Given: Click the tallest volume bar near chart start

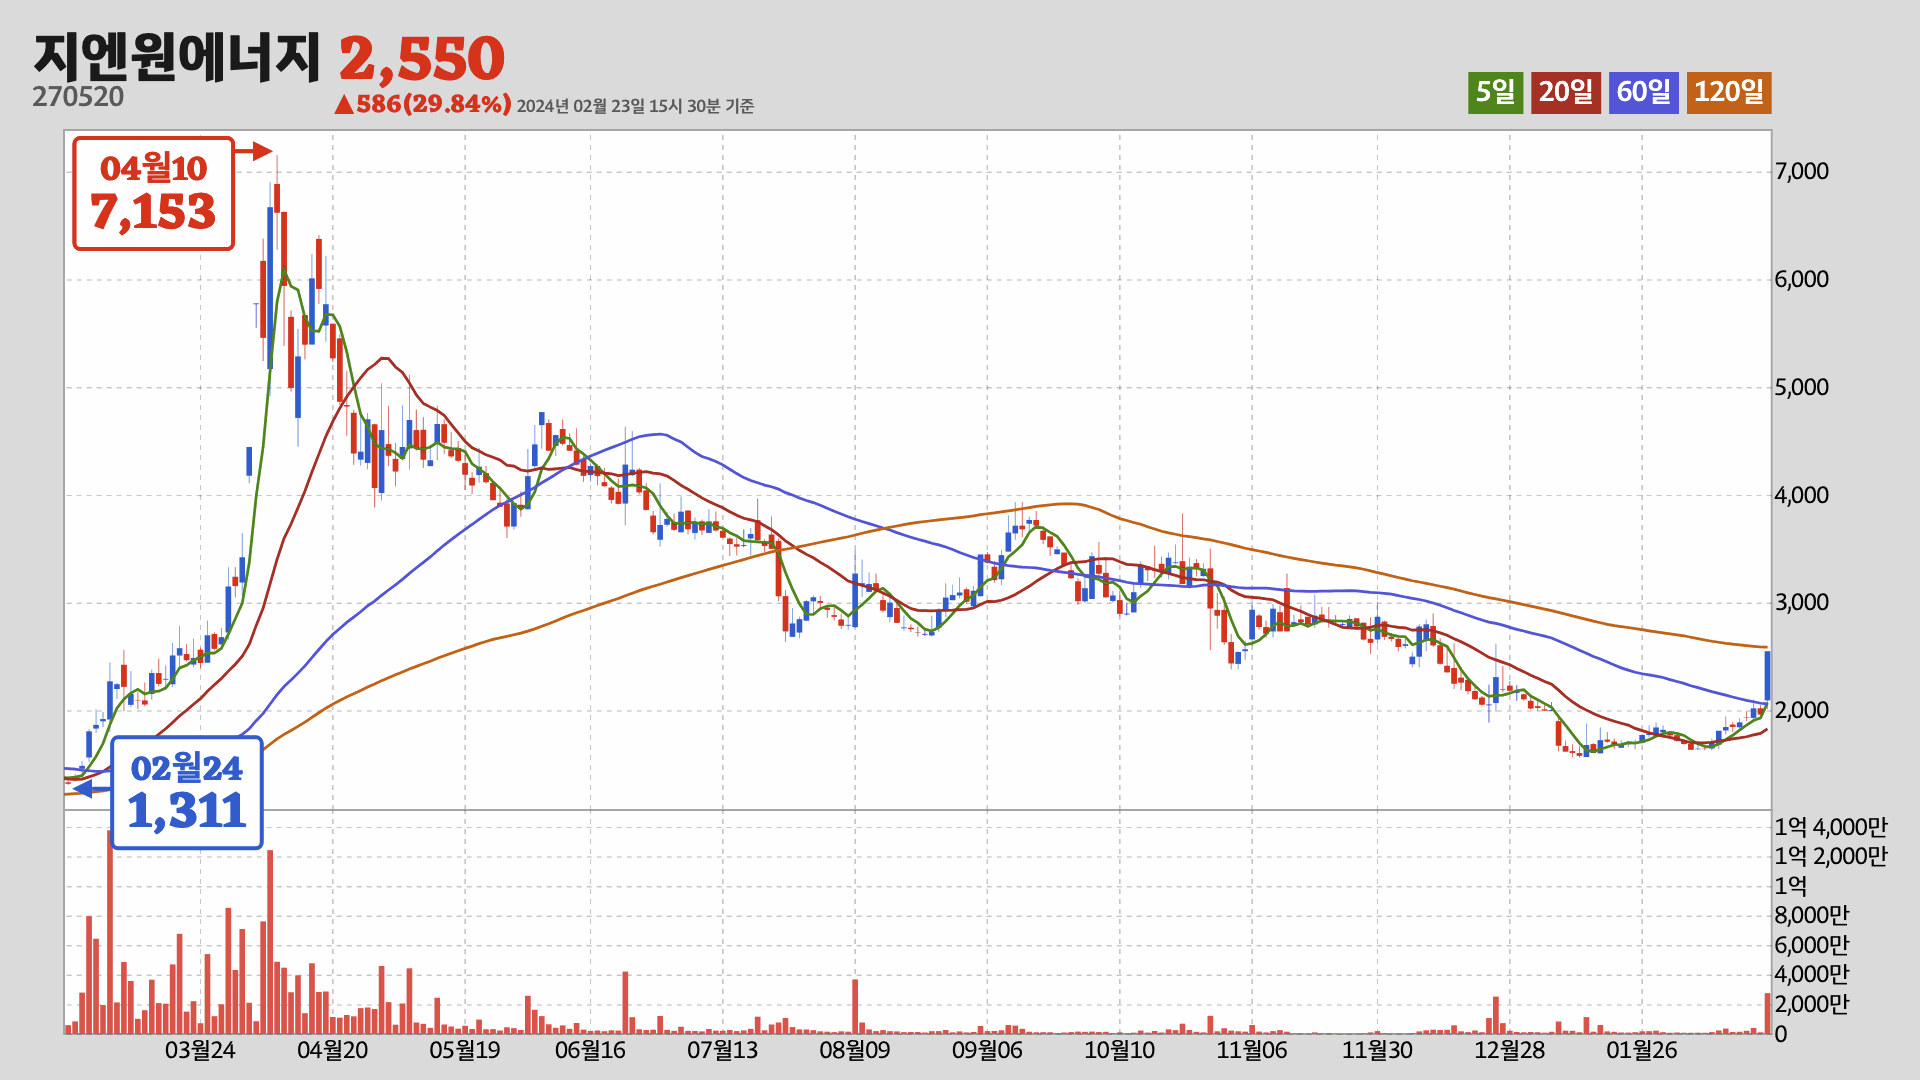Looking at the screenshot, I should point(110,931).
